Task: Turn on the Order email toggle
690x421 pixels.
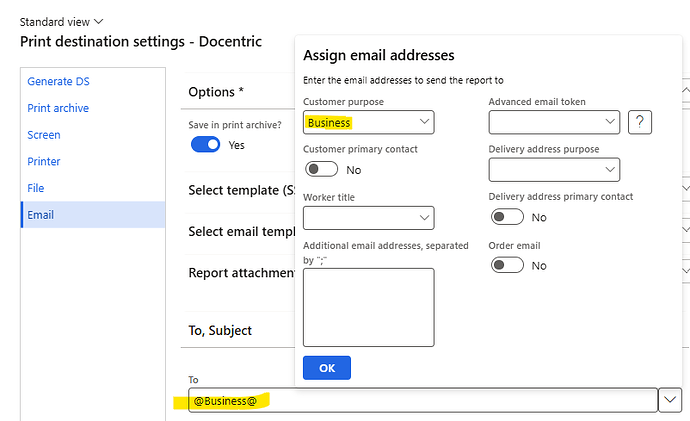Action: [507, 265]
